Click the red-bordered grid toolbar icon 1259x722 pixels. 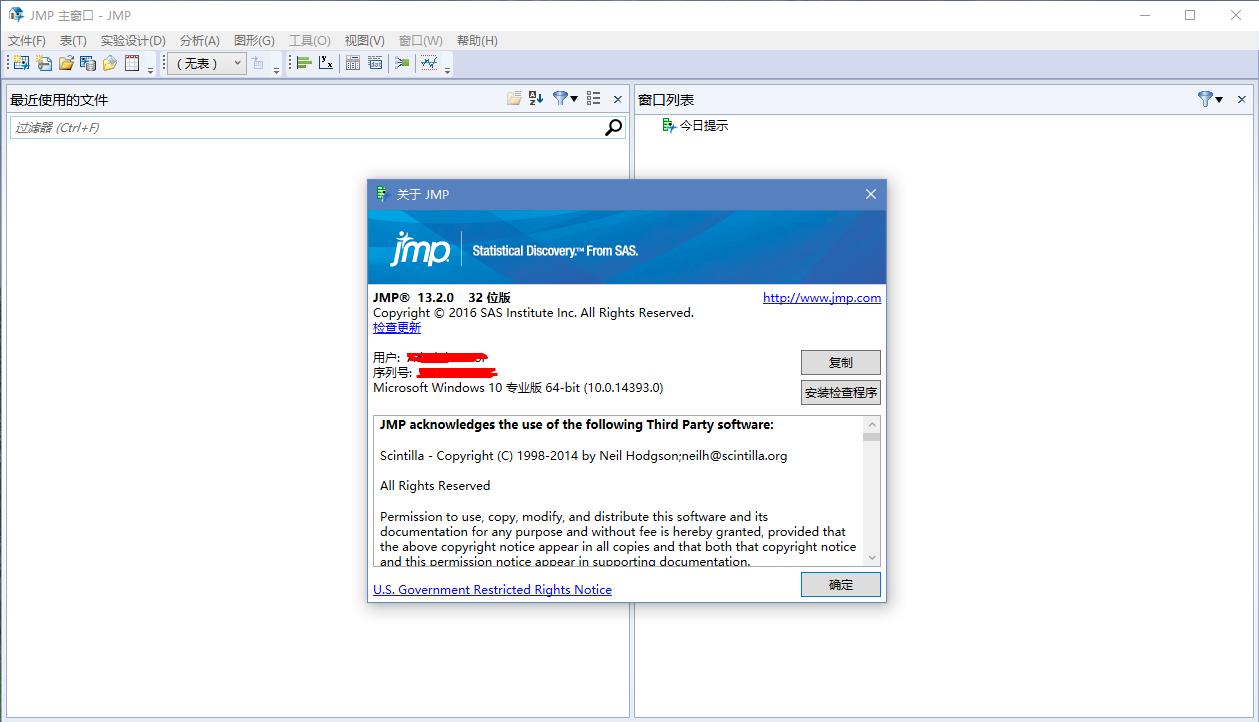click(x=132, y=63)
